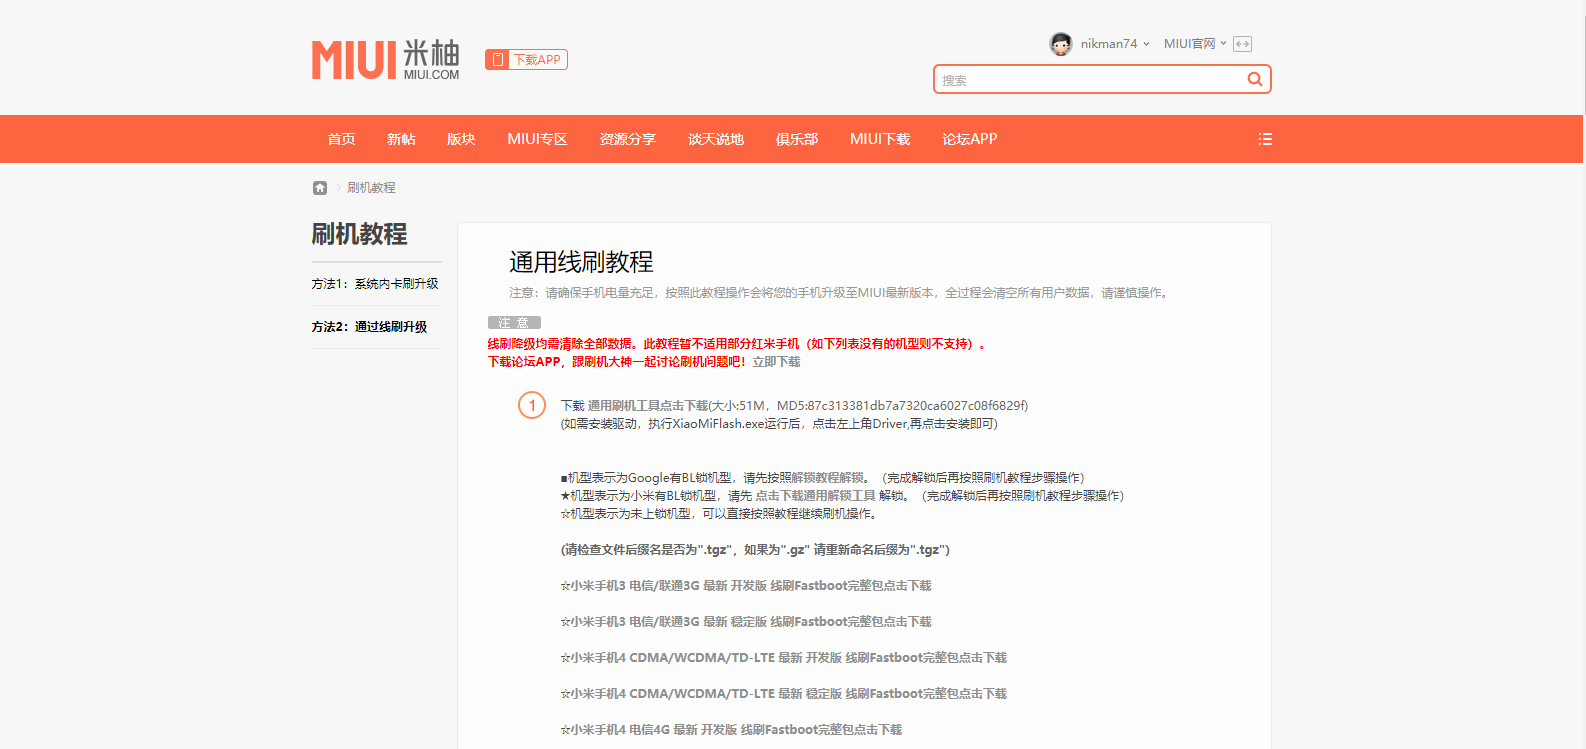
Task: Open 论坛APP from navigation bar
Action: point(969,140)
